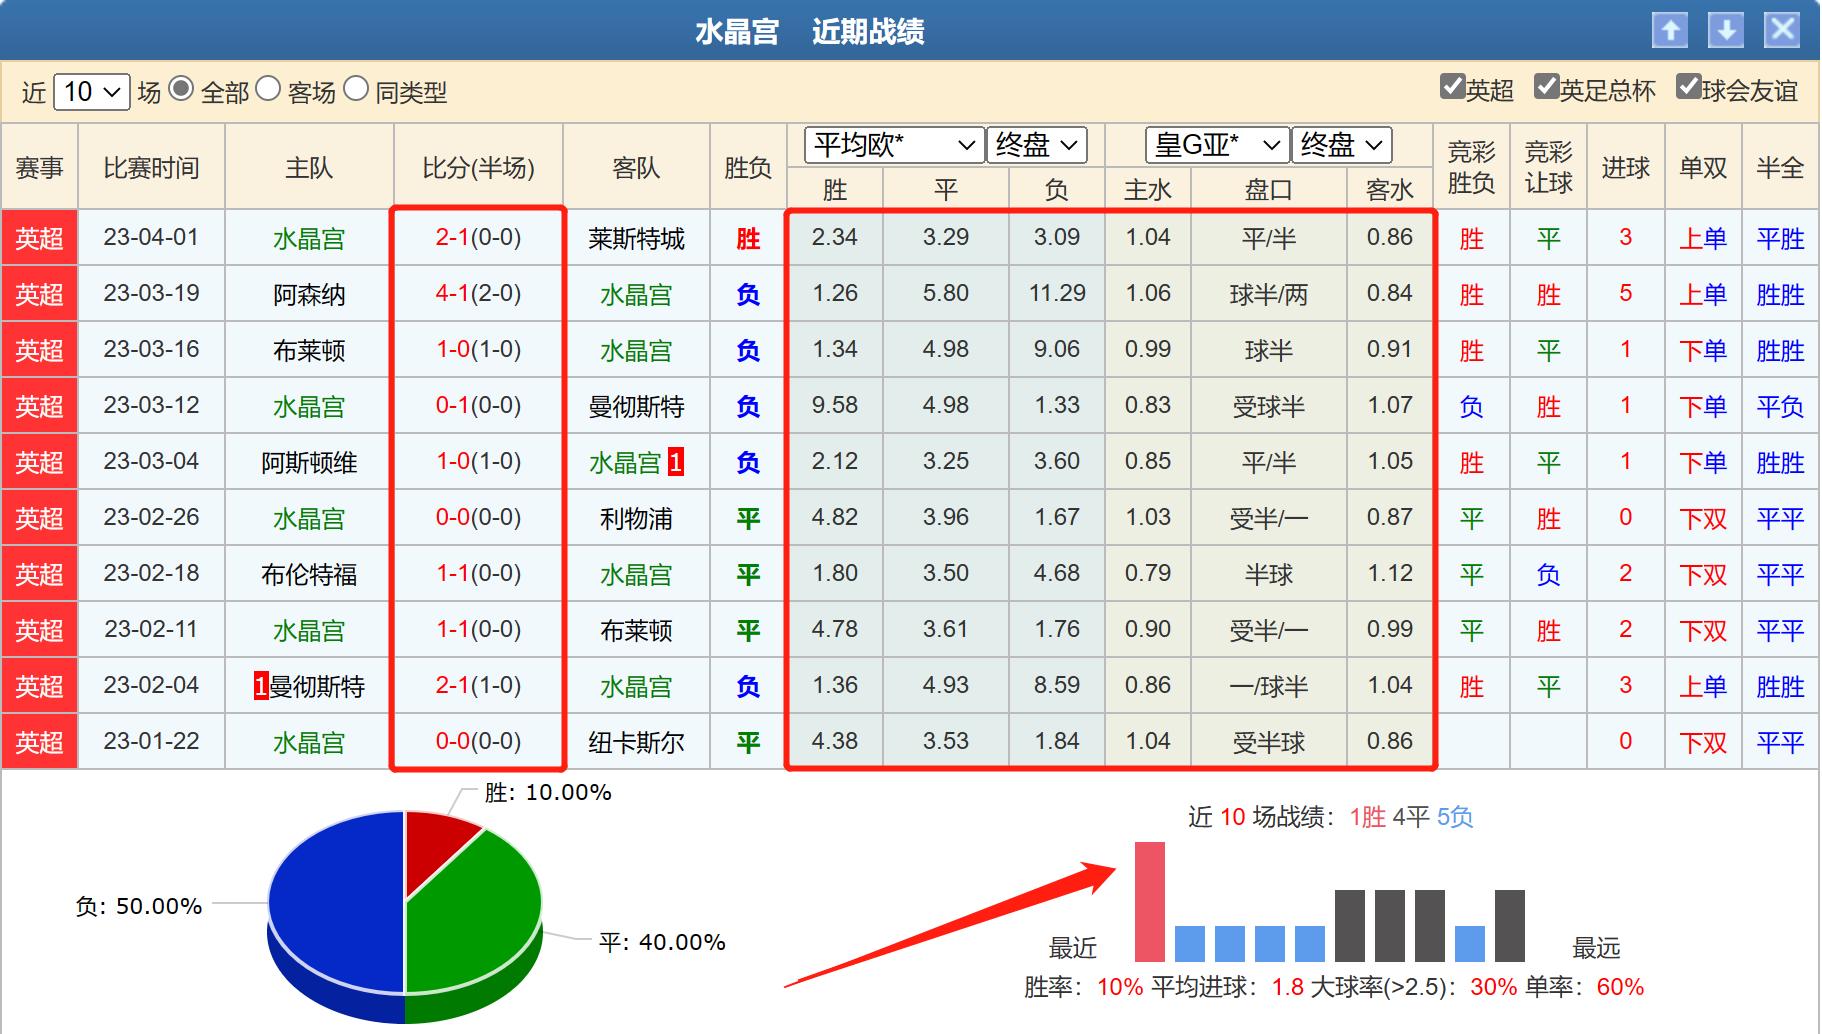This screenshot has width=1822, height=1034.
Task: Click the 阿森纳 home team link
Action: pyautogui.click(x=307, y=293)
